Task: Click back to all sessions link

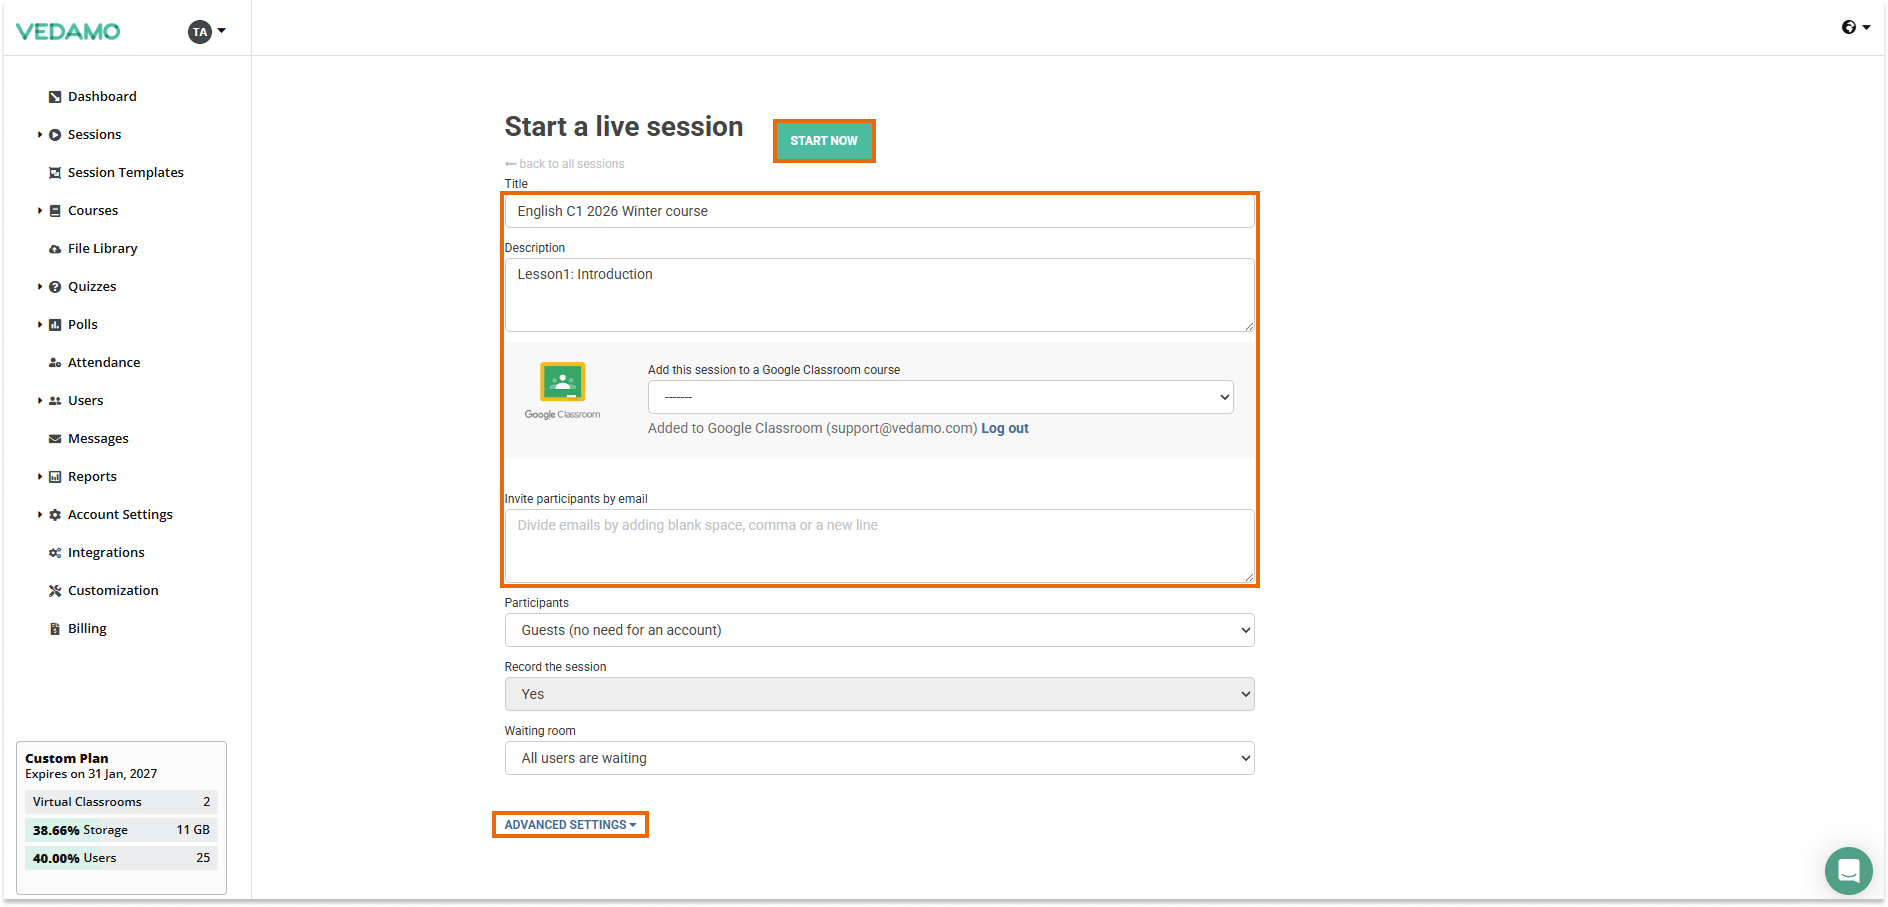Action: click(x=565, y=164)
